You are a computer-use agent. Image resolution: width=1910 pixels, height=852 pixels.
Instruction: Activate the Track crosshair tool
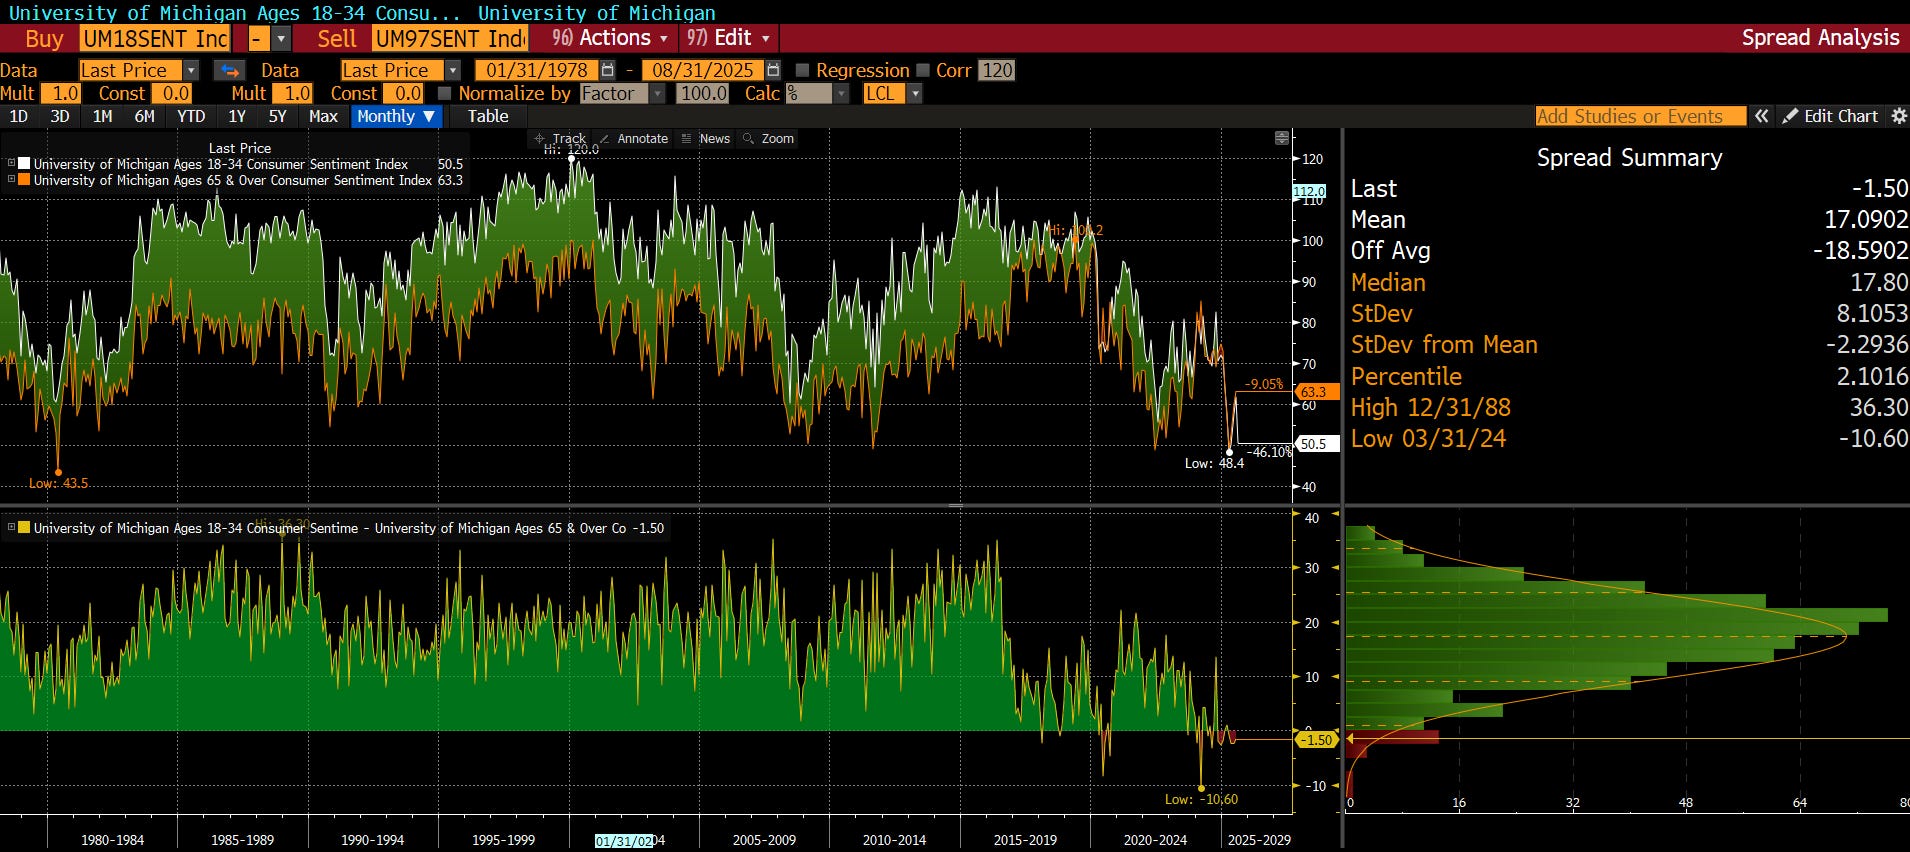tap(560, 139)
